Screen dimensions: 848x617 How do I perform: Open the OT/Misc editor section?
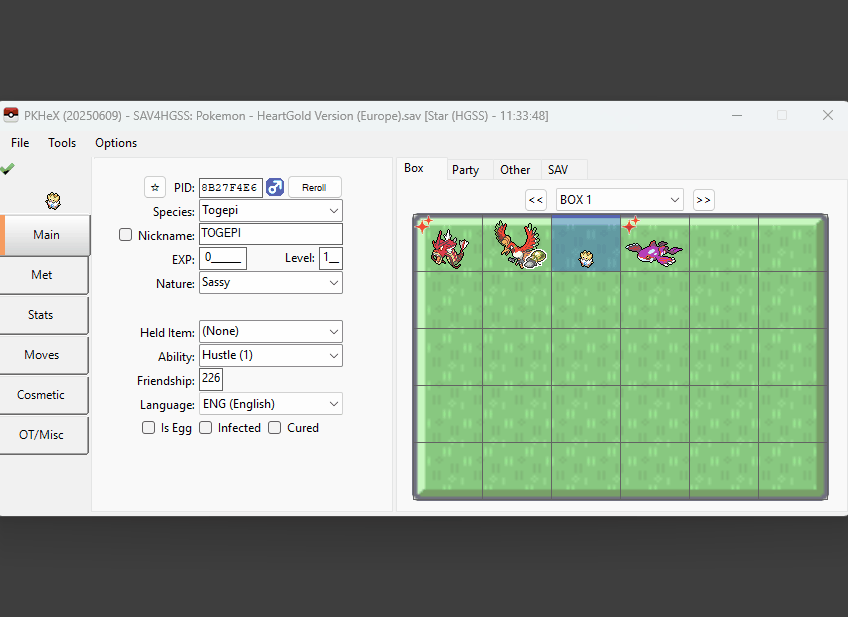click(43, 435)
